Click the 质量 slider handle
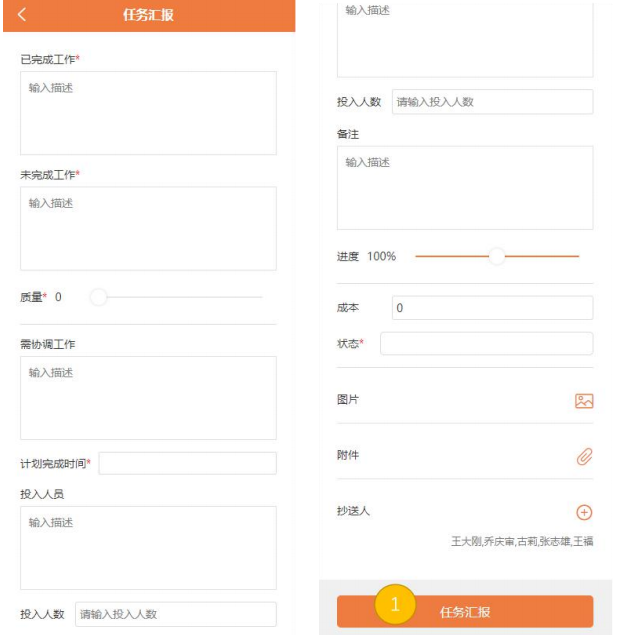 tap(98, 297)
